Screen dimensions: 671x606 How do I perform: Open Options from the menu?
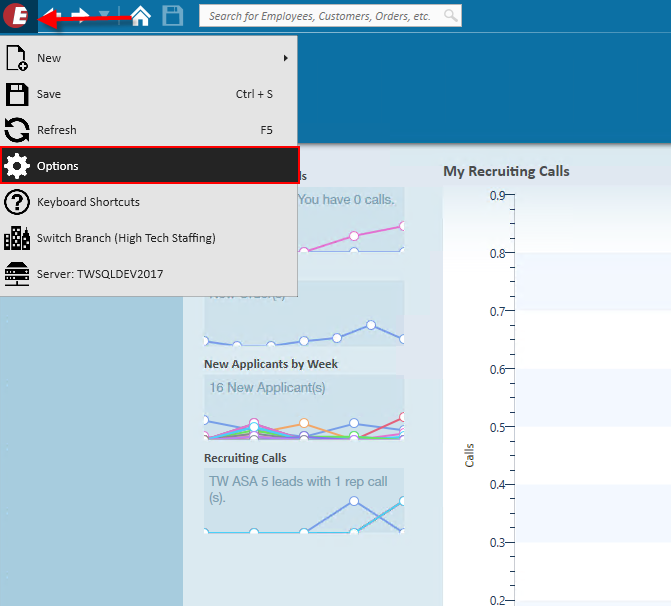[150, 166]
